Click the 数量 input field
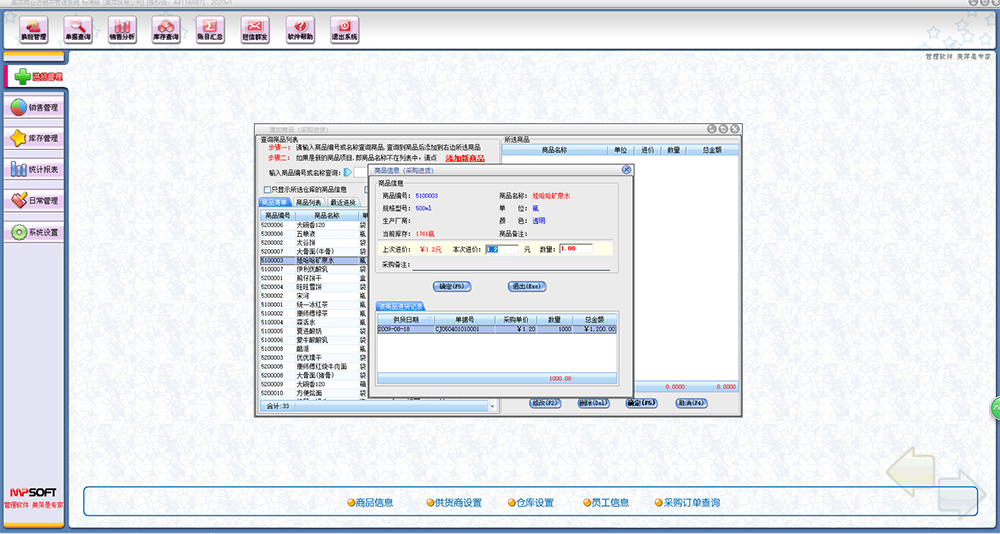1000x534 pixels. point(576,248)
